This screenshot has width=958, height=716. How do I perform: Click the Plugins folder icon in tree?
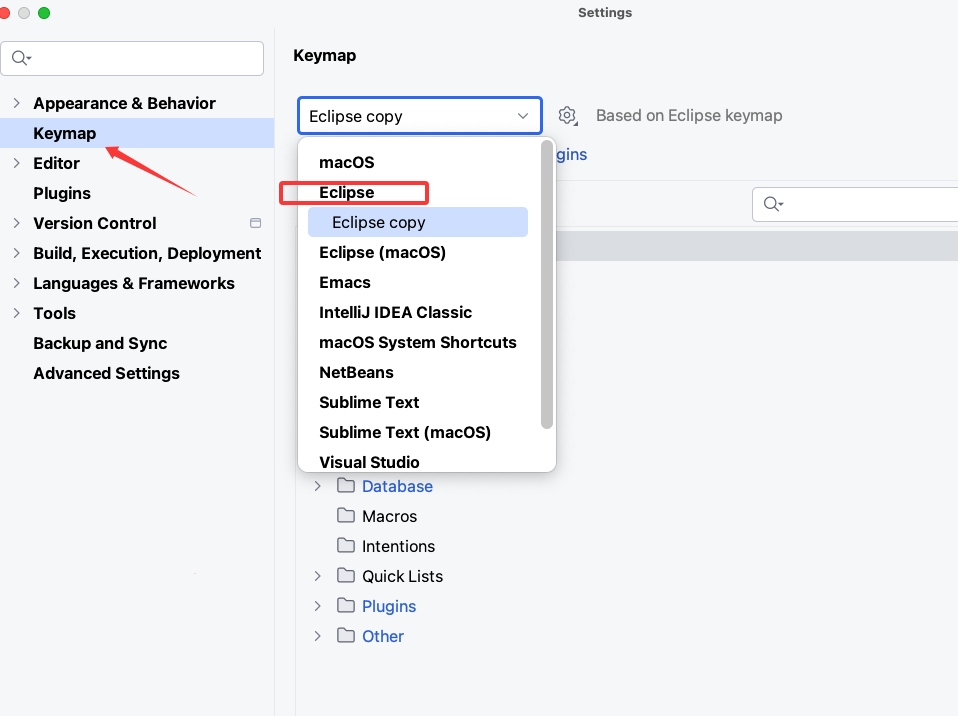coord(346,606)
